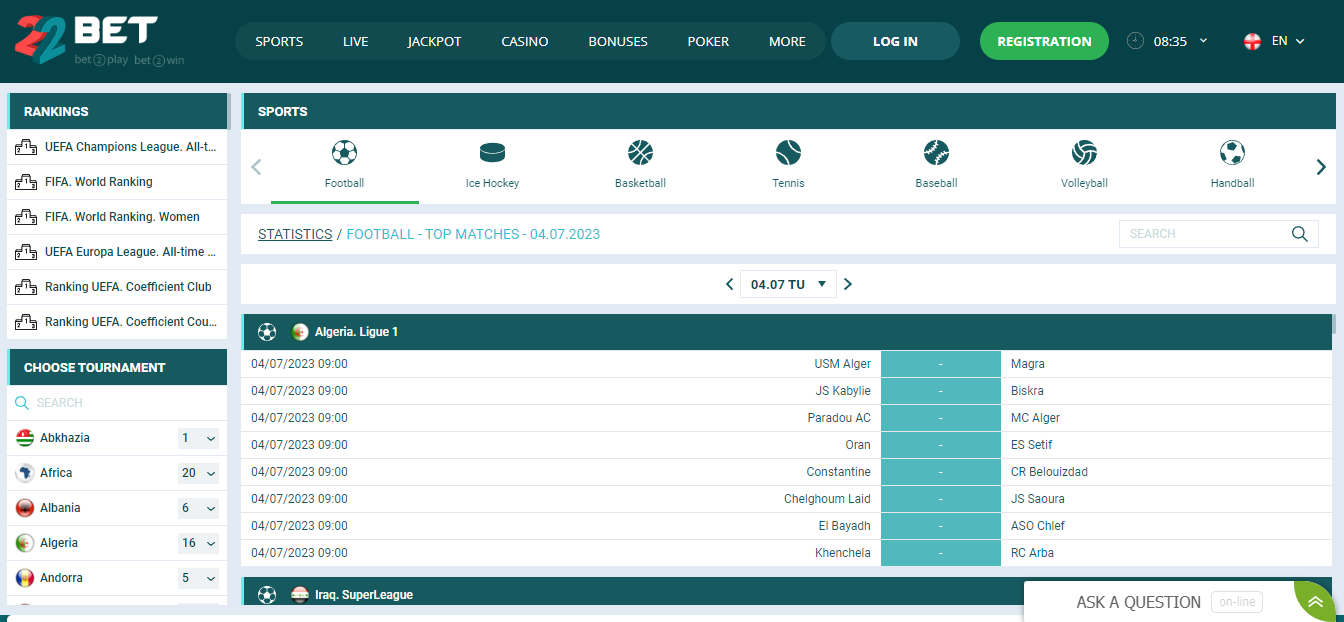Click the Handball sport icon
The width and height of the screenshot is (1344, 622).
(1232, 153)
